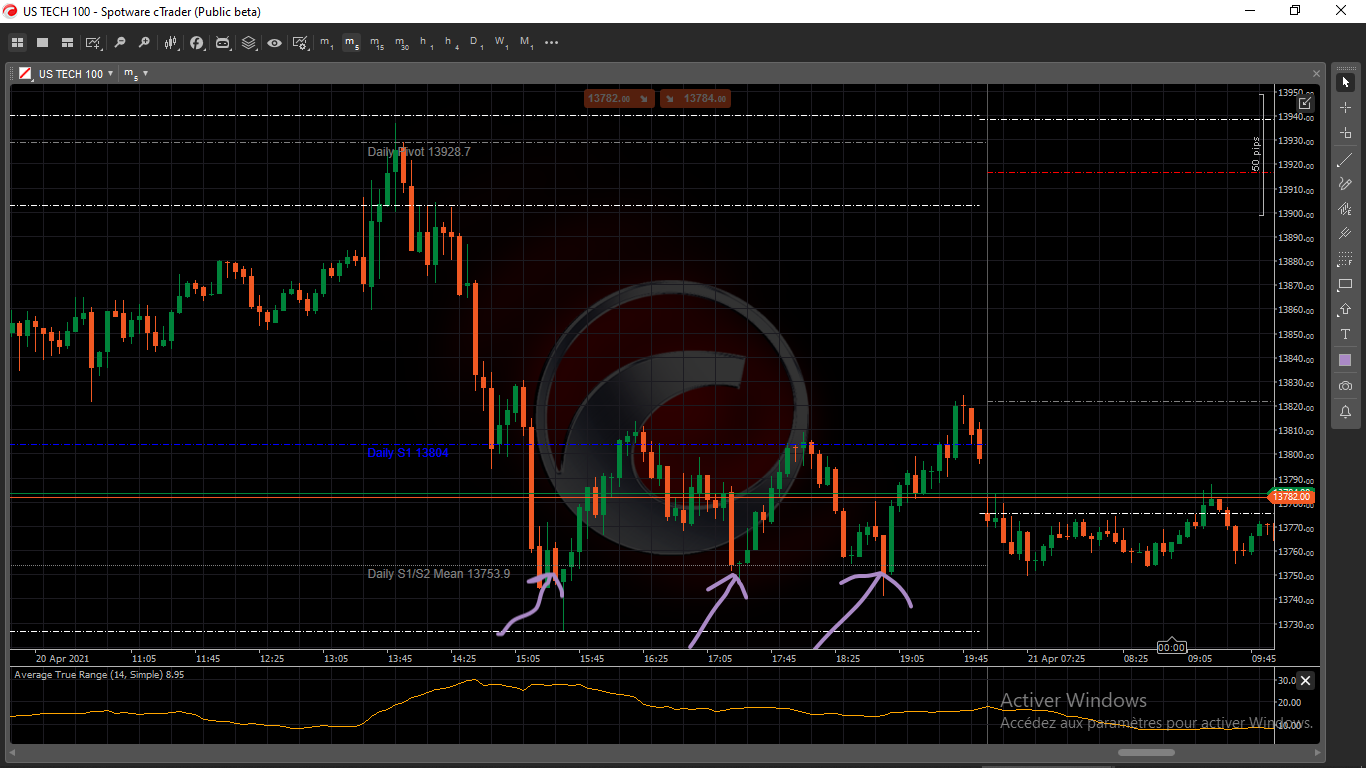The image size is (1366, 768).
Task: Close the Average True Range indicator panel
Action: click(1305, 681)
